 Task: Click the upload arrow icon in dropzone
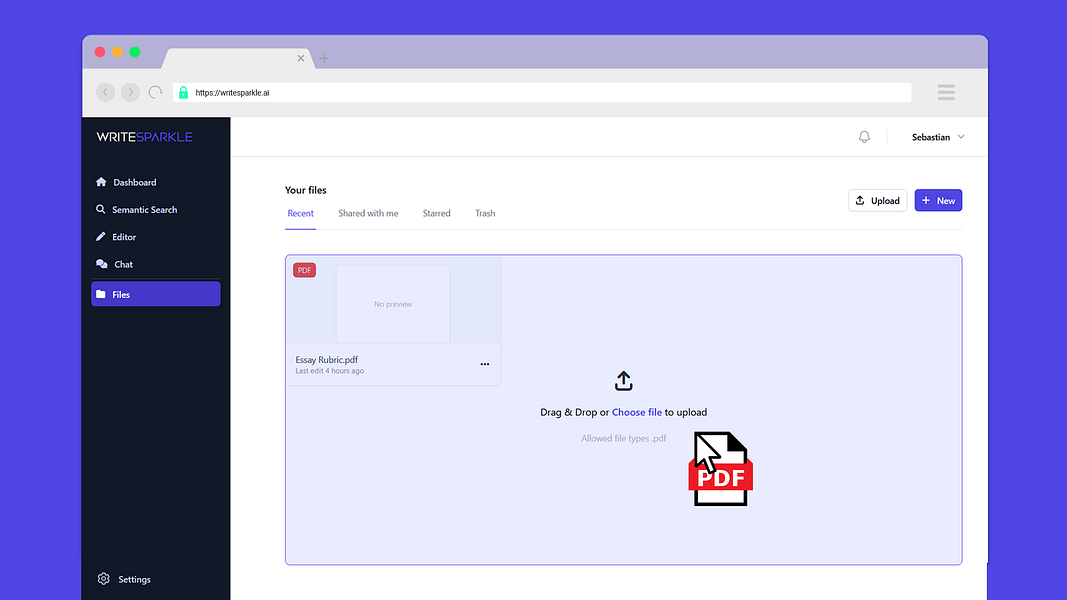[623, 381]
